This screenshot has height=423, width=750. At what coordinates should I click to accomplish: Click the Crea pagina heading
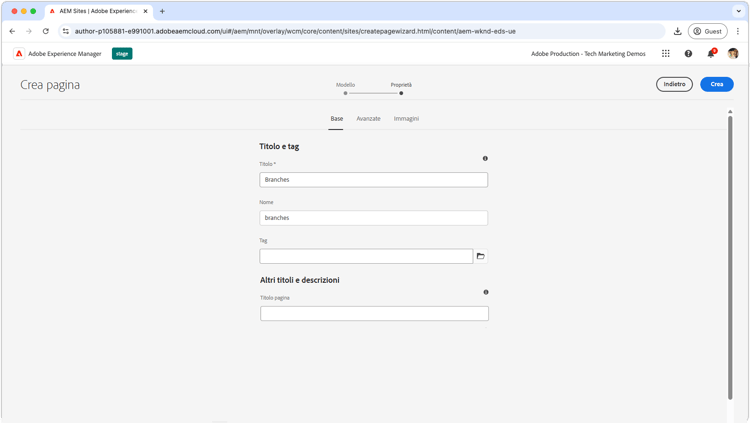coord(50,85)
